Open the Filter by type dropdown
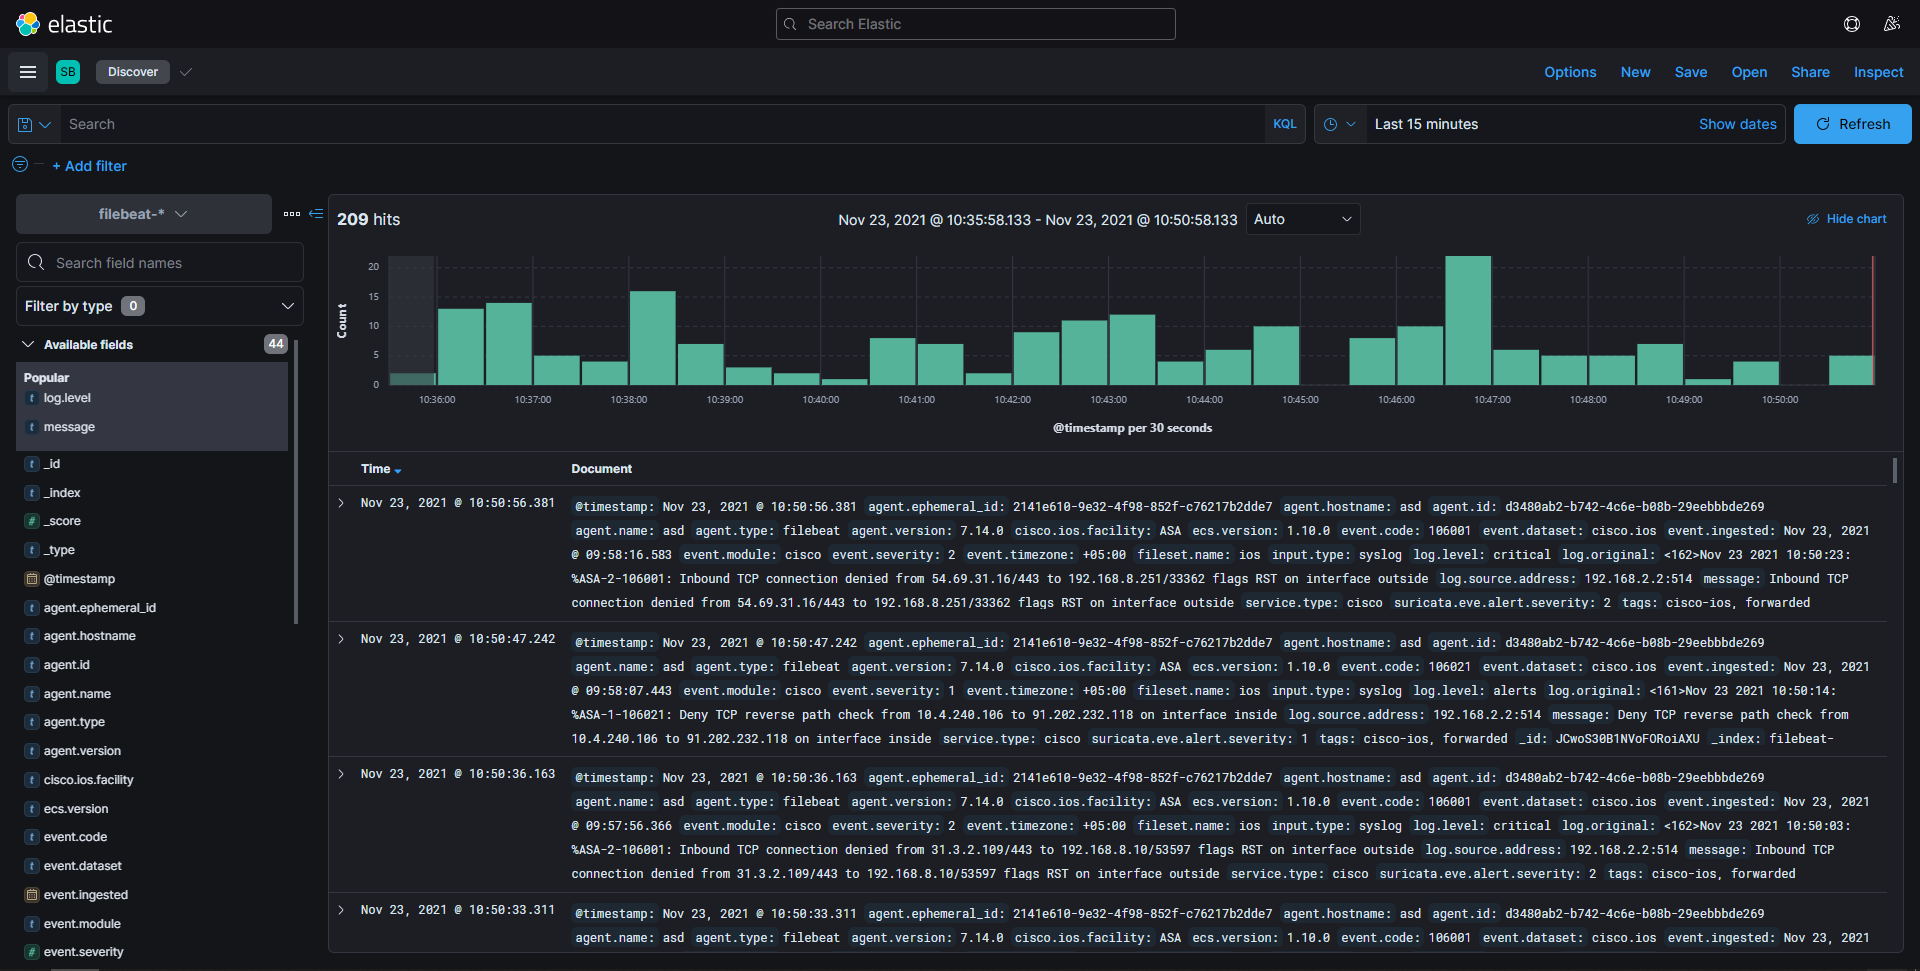 click(x=160, y=306)
